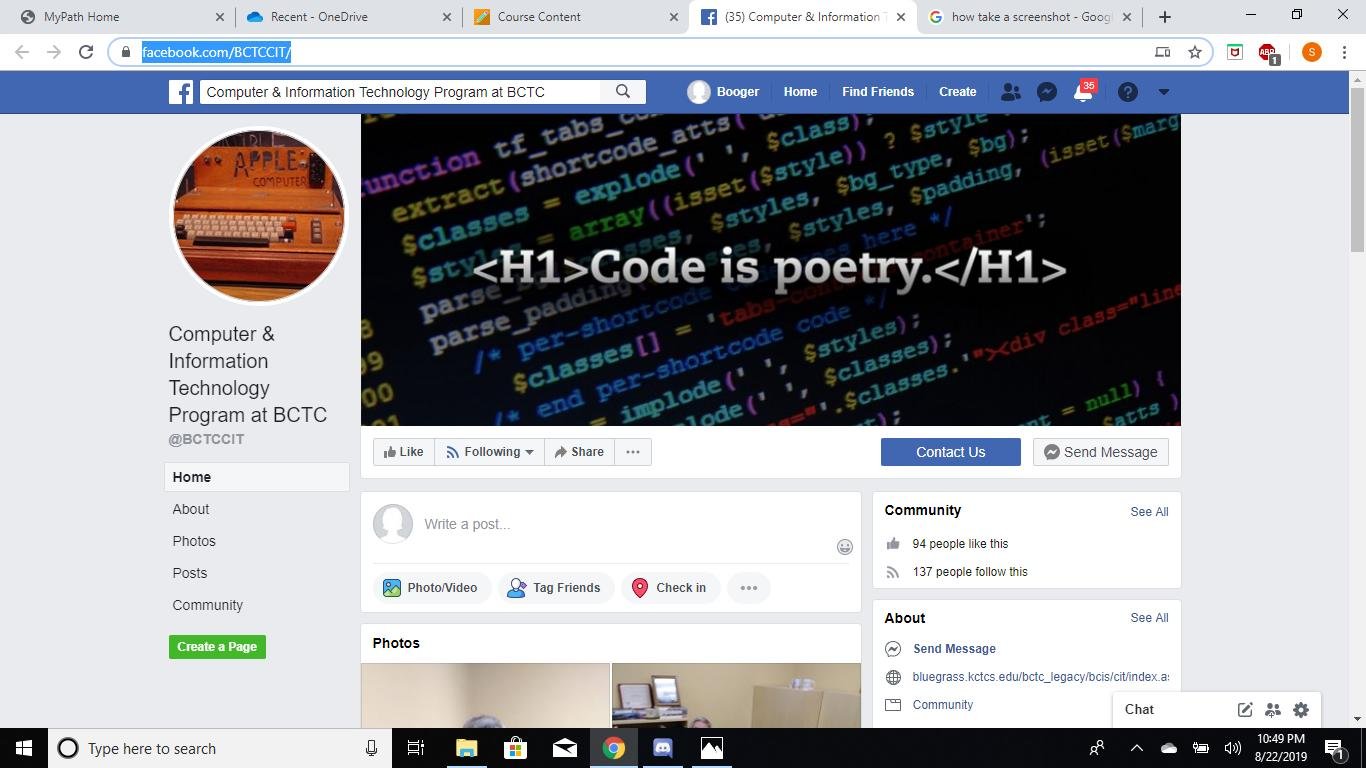Viewport: 1366px width, 768px height.
Task: Click the Apple computer profile picture
Action: click(259, 215)
